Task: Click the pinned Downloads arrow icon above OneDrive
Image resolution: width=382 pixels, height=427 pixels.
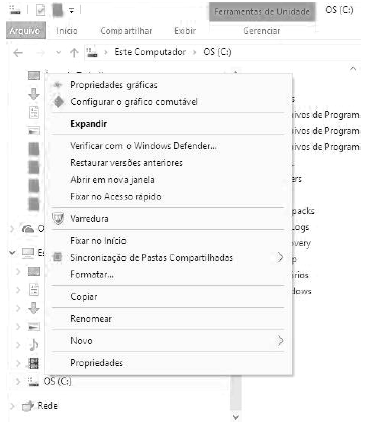Action: [34, 94]
